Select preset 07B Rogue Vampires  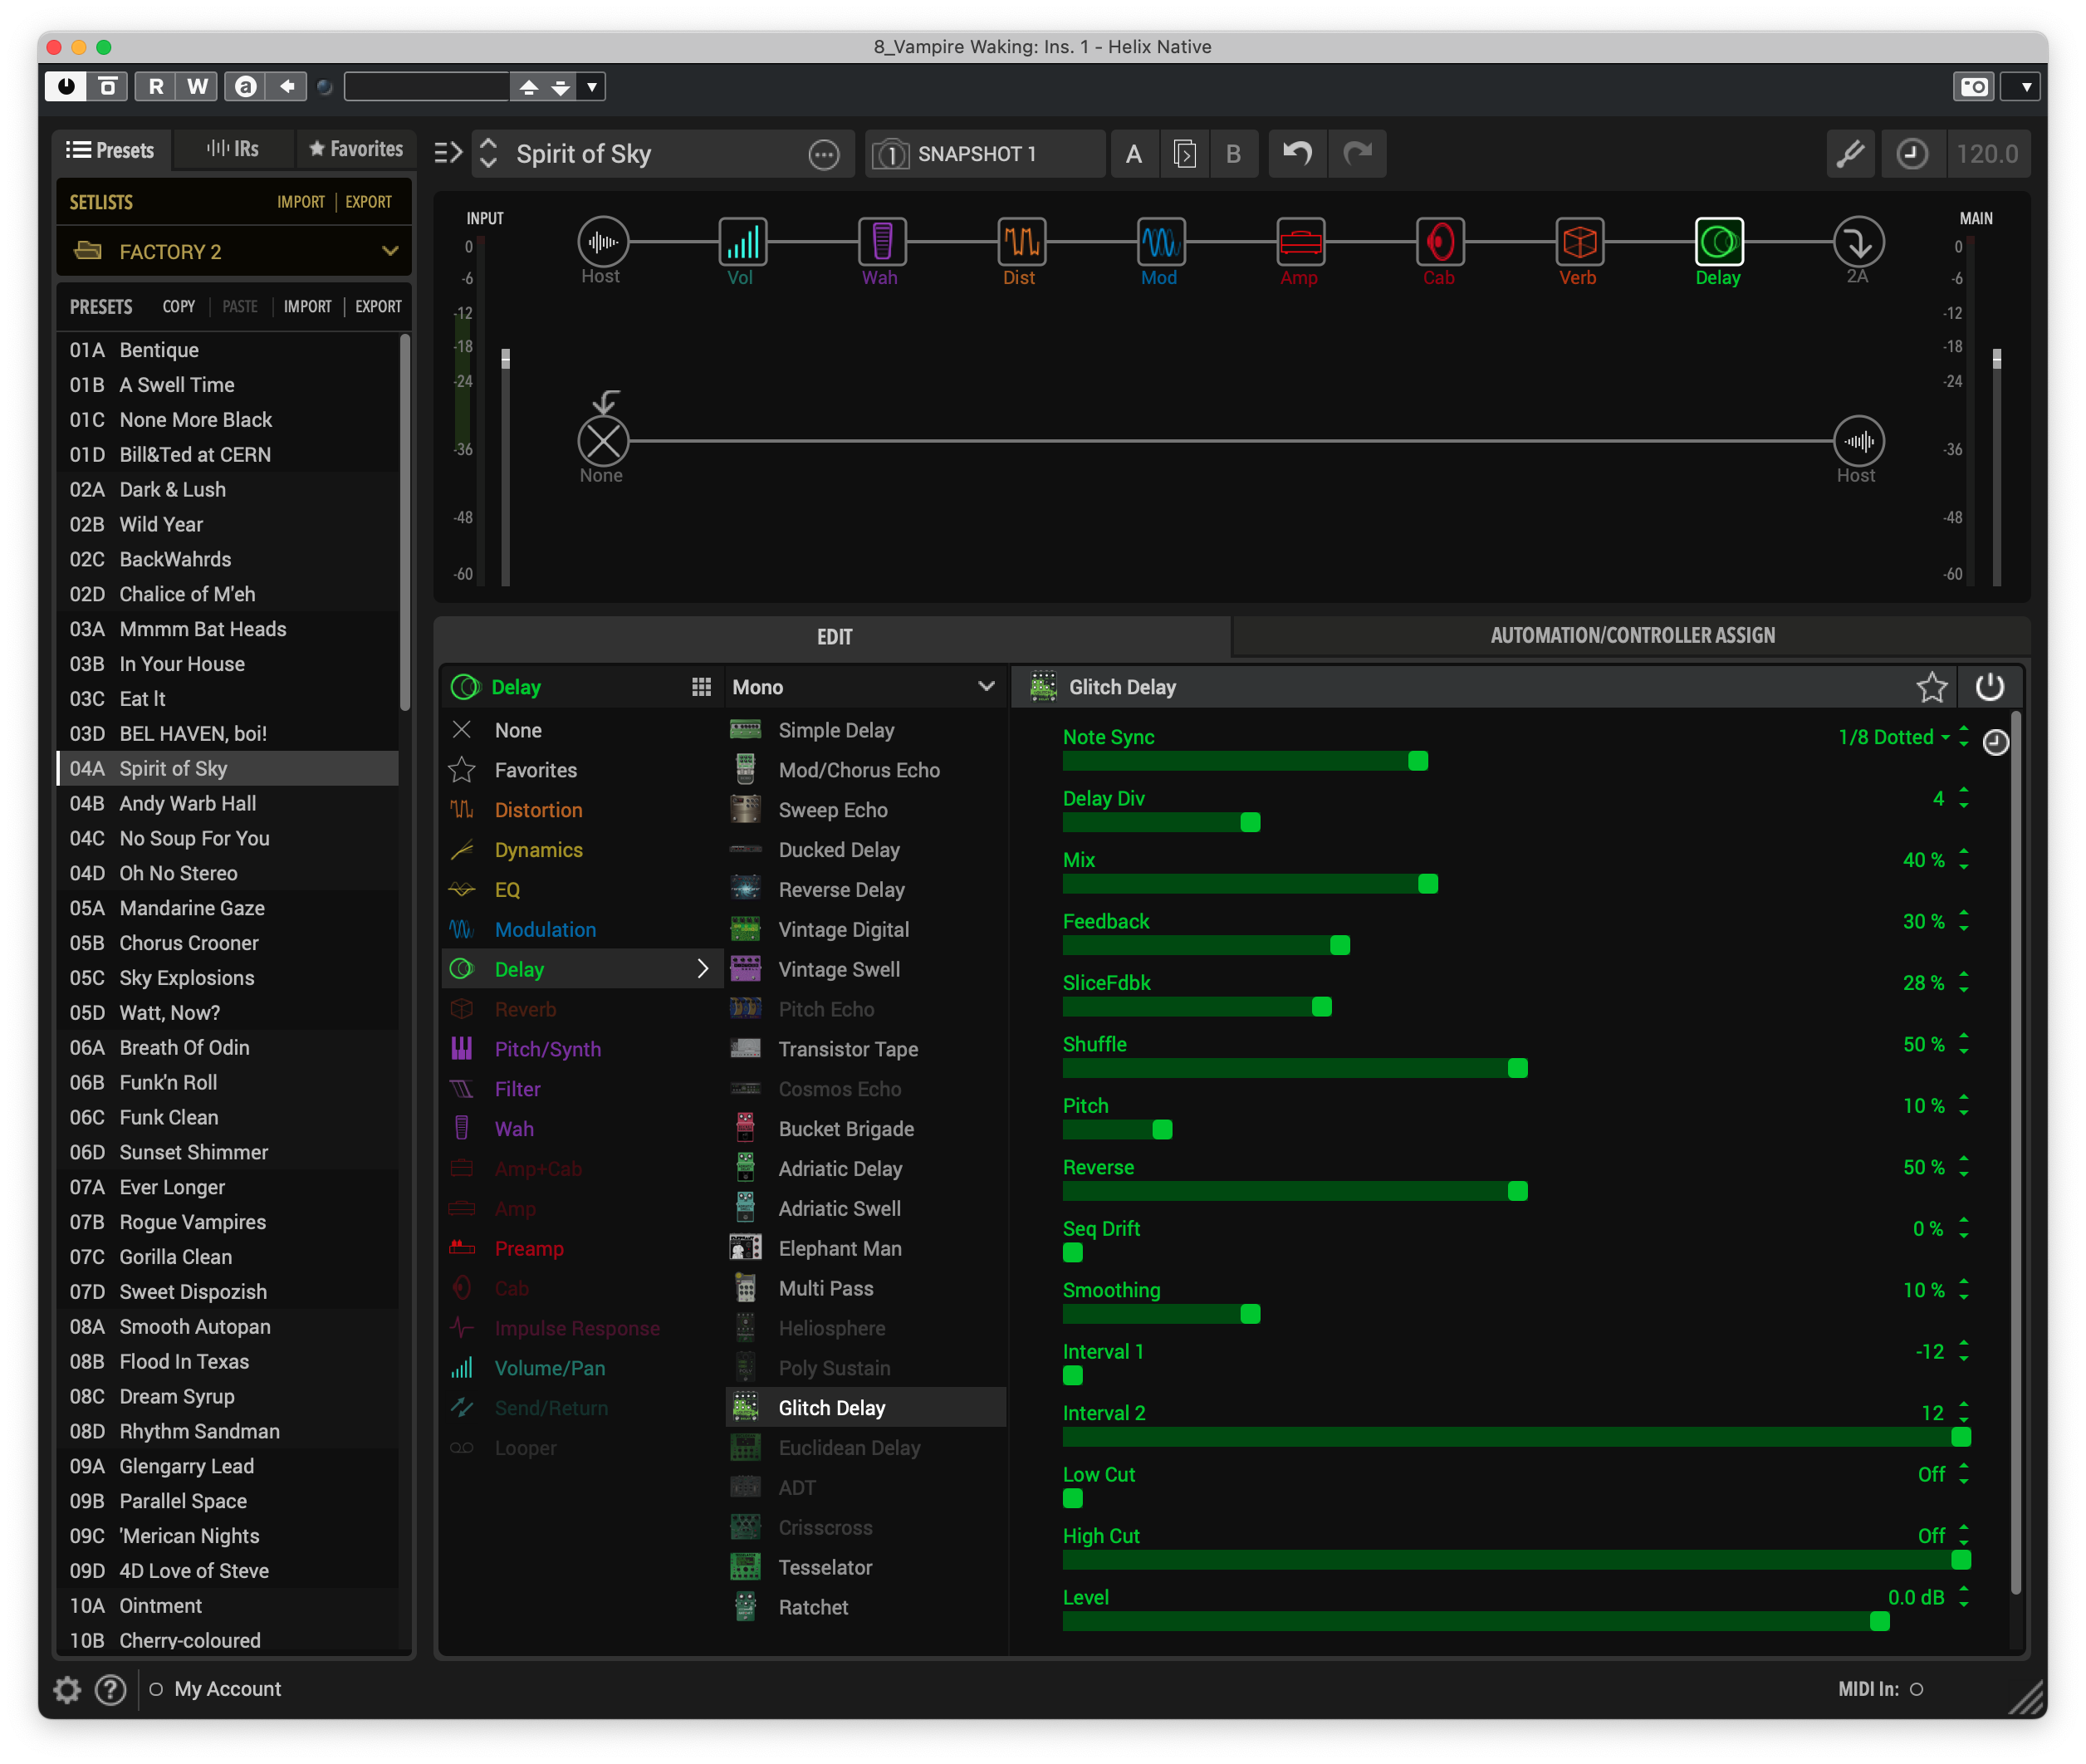point(192,1222)
